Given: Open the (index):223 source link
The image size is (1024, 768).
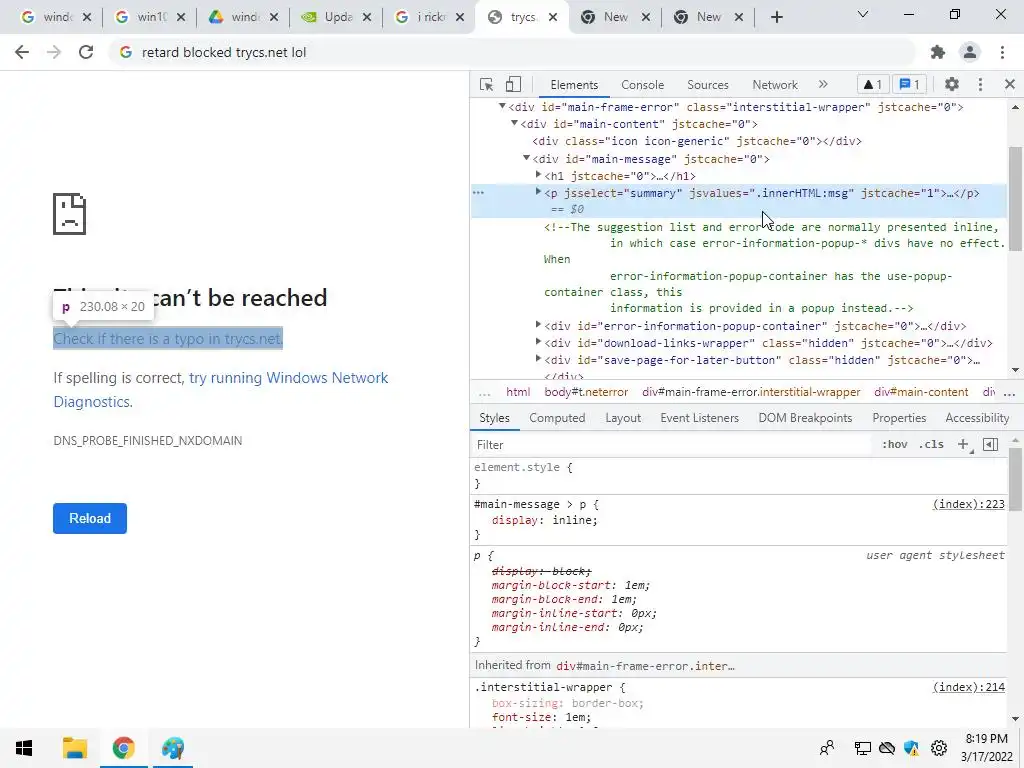Looking at the screenshot, I should point(968,504).
